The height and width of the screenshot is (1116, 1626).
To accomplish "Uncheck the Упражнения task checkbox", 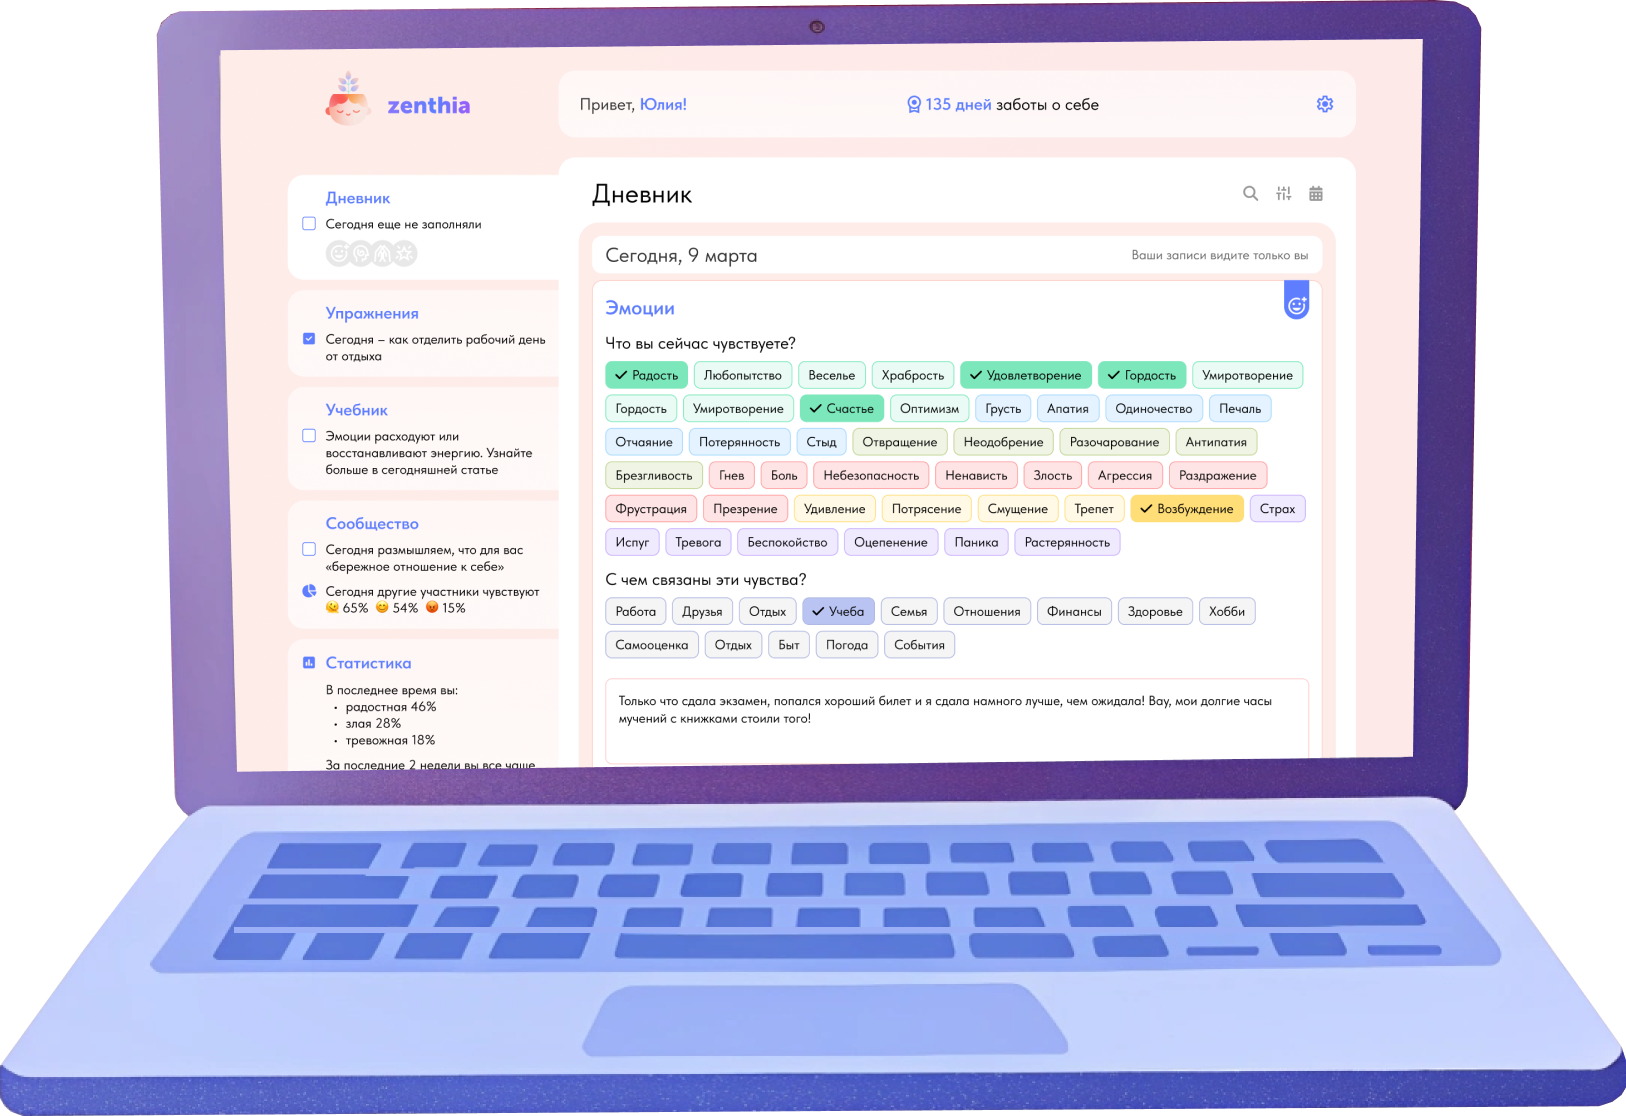I will [309, 339].
